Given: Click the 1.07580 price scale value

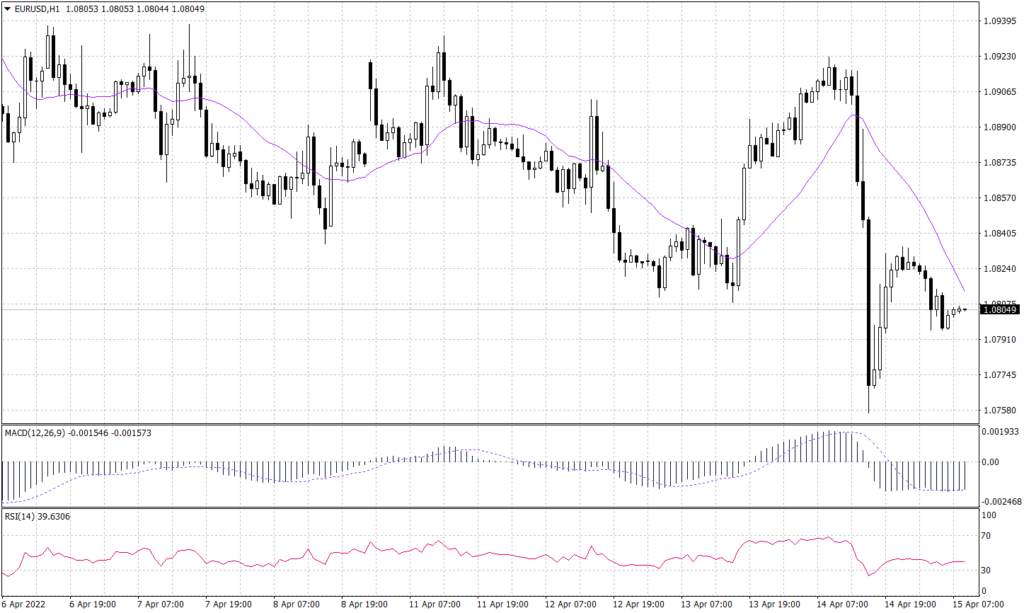Looking at the screenshot, I should tap(1000, 410).
